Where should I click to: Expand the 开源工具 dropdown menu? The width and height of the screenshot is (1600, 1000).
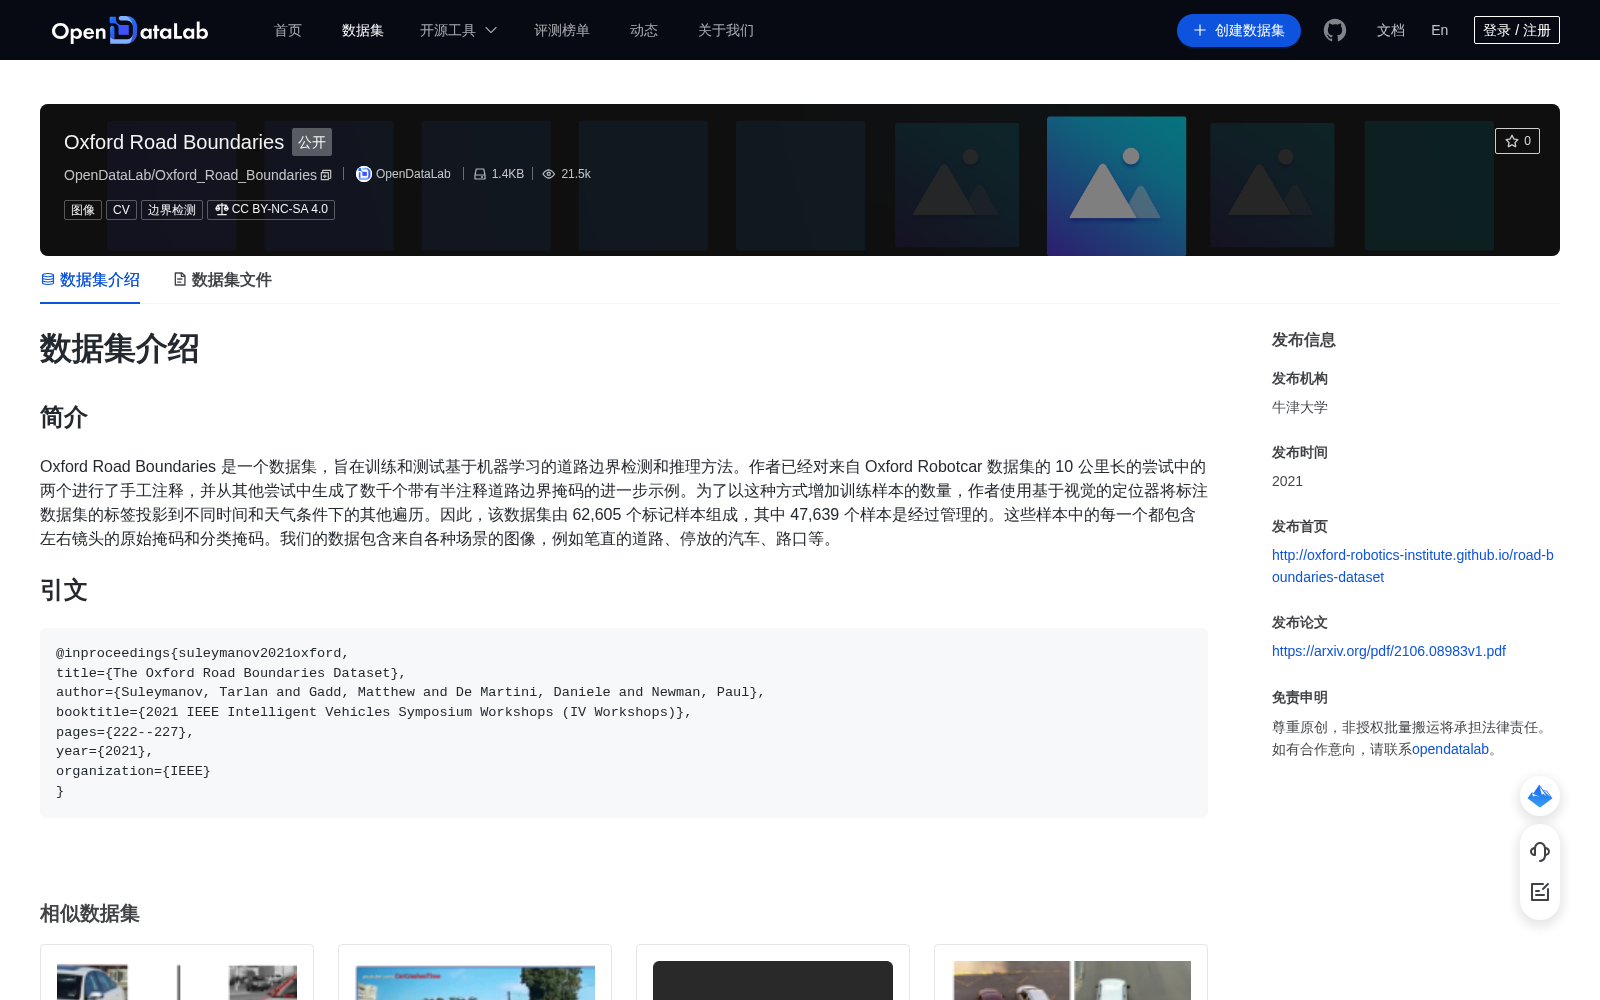pyautogui.click(x=458, y=30)
